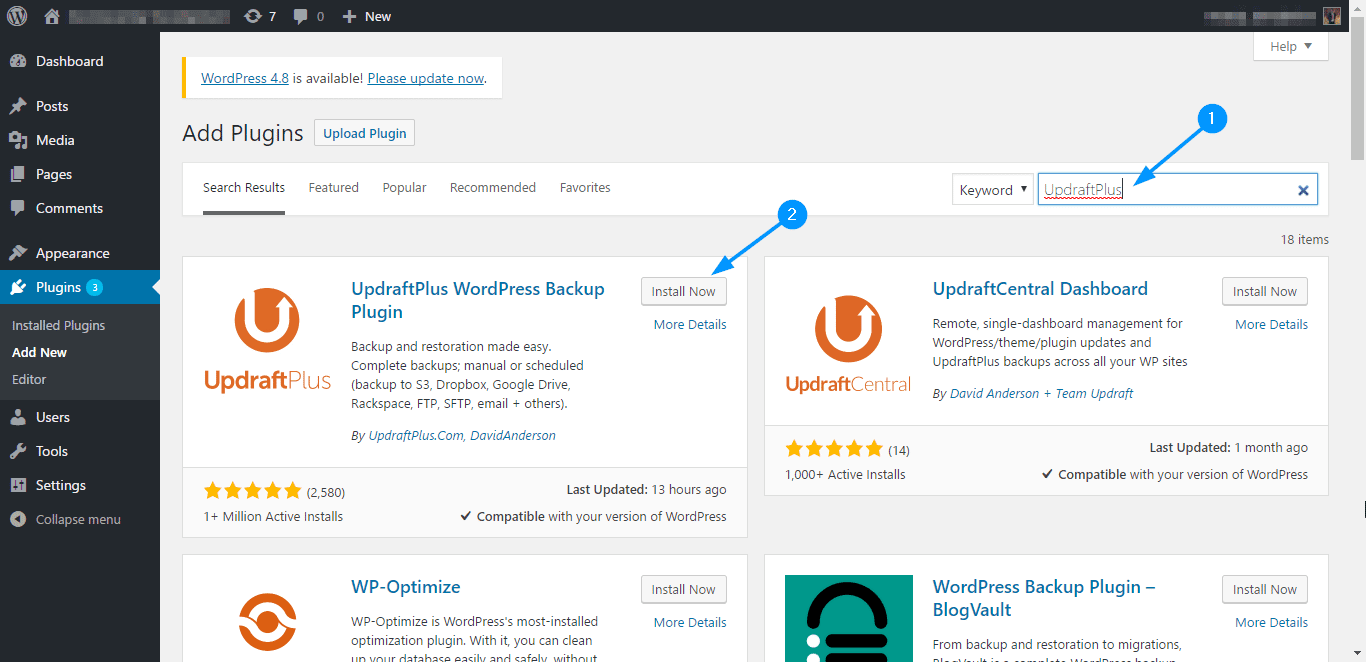Click the Plugins update count badge 3
This screenshot has height=662, width=1366.
pos(94,287)
